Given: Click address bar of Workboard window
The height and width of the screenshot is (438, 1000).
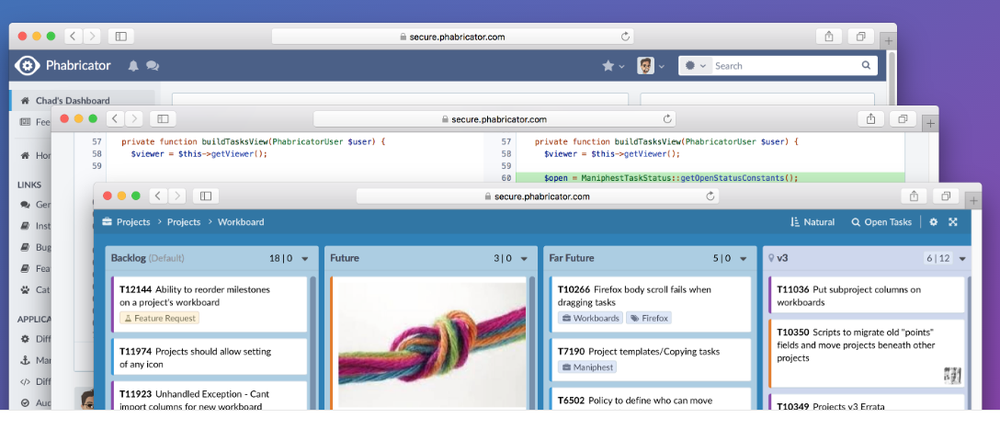Looking at the screenshot, I should point(538,196).
